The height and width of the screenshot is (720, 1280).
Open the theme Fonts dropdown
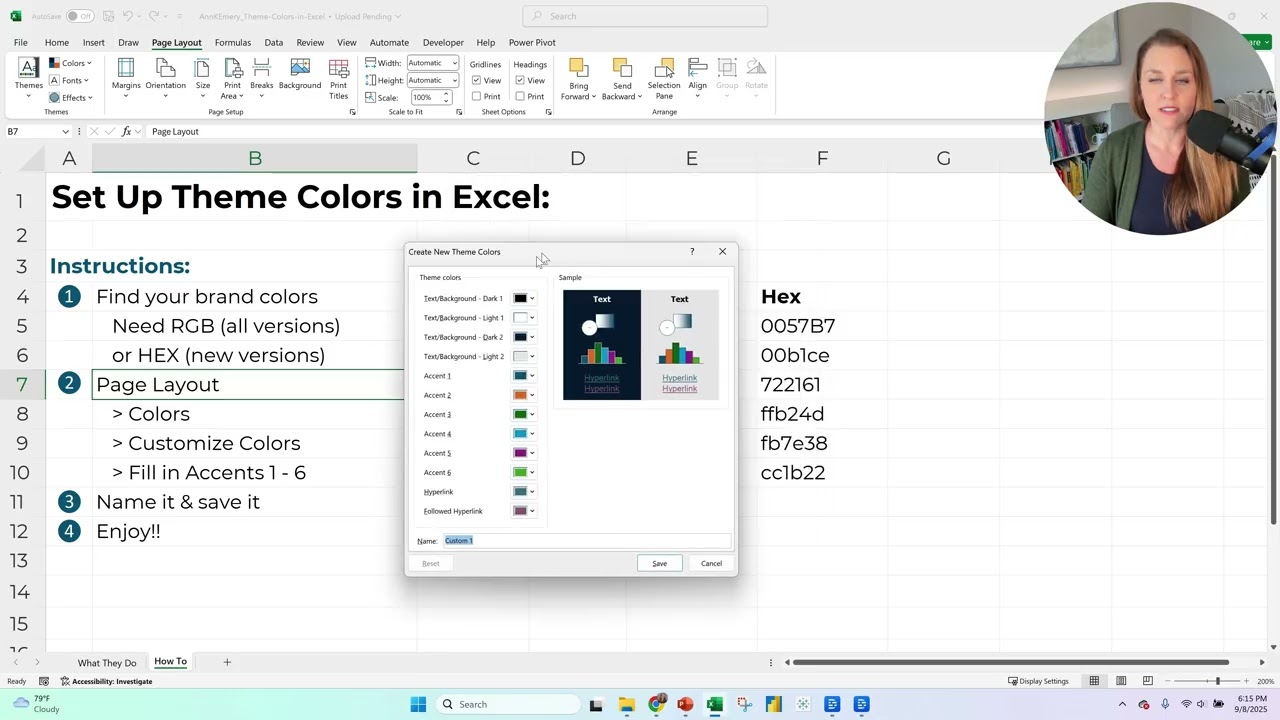69,80
